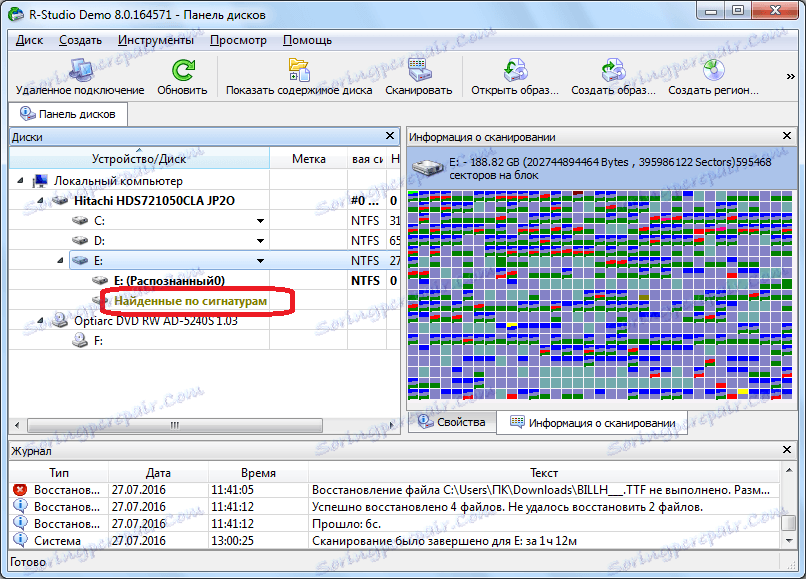Select the Hitachi HDS721050CLA hard drive
806x579 pixels.
154,201
